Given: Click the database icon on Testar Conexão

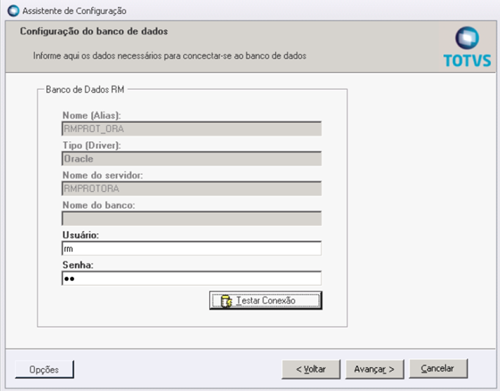Looking at the screenshot, I should [x=227, y=301].
